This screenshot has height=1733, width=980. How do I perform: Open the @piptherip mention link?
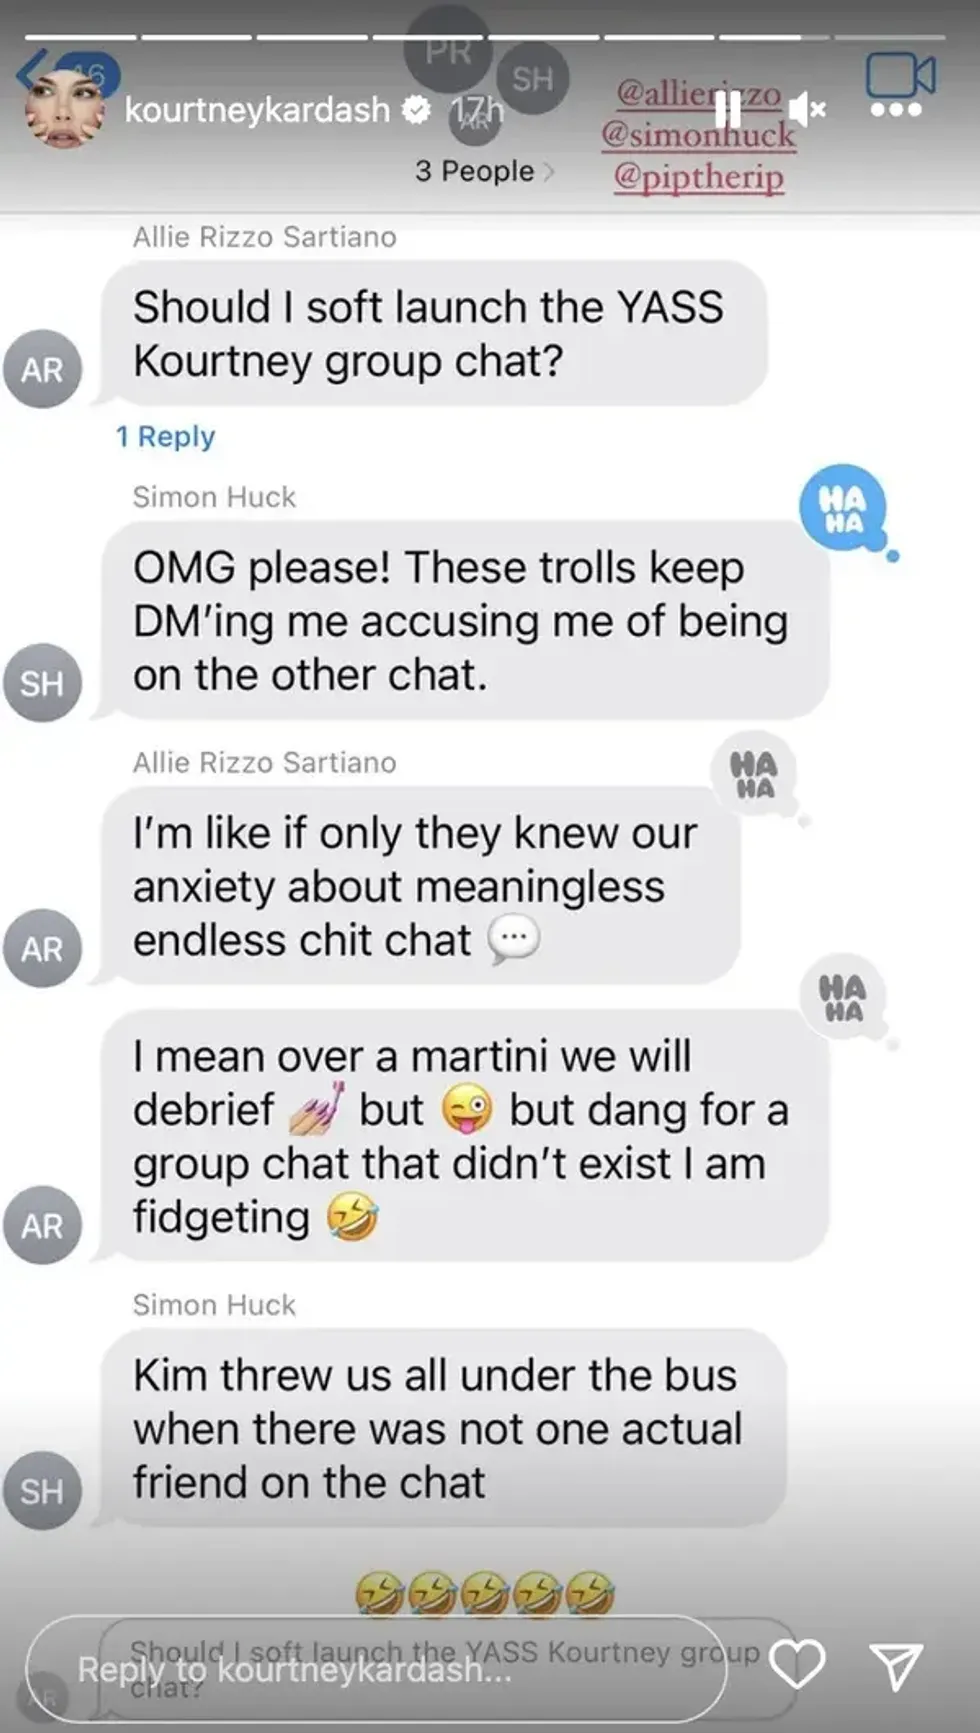point(699,177)
